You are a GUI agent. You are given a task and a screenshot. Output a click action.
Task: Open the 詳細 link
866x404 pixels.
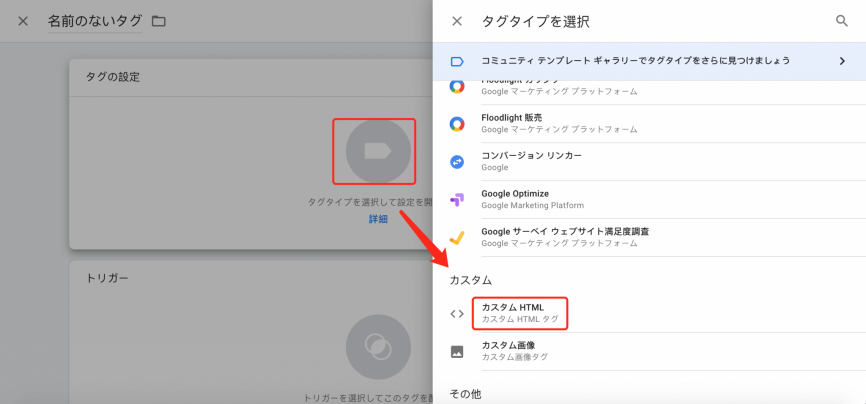coord(378,219)
